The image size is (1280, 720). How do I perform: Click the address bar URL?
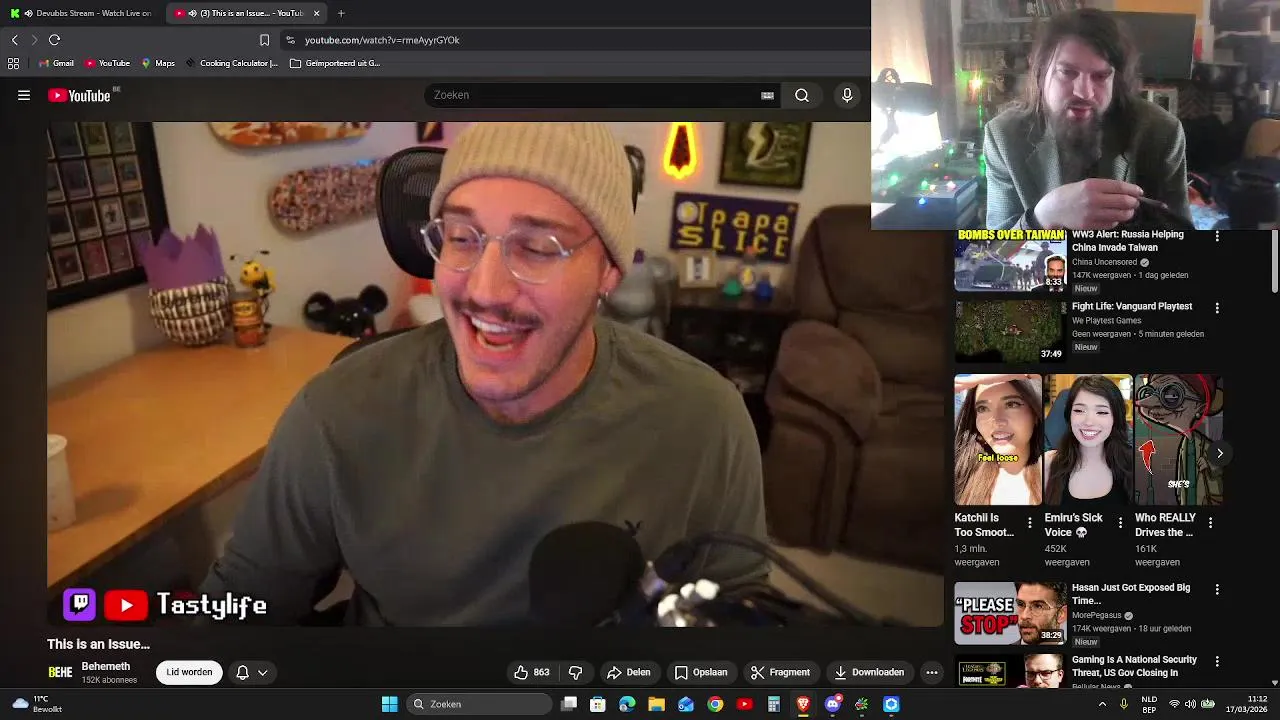click(x=382, y=40)
